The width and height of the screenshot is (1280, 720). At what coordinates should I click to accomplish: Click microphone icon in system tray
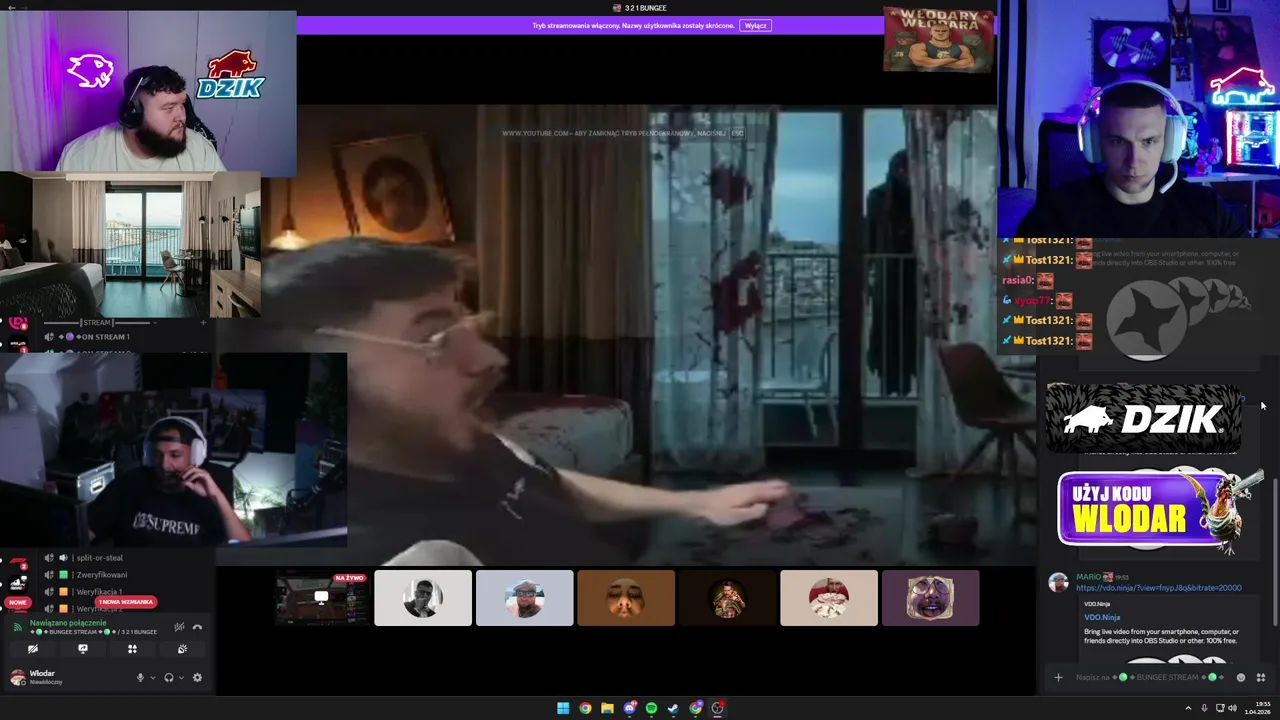[x=1204, y=708]
